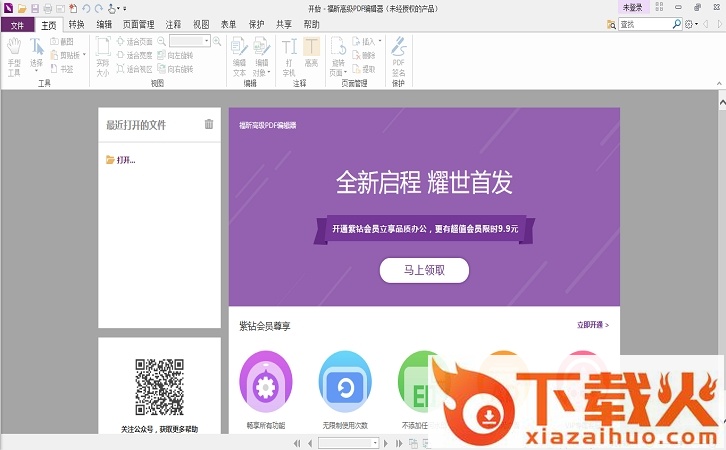Set view to Actual Size (实际大小)
This screenshot has width=726, height=450.
(x=103, y=57)
